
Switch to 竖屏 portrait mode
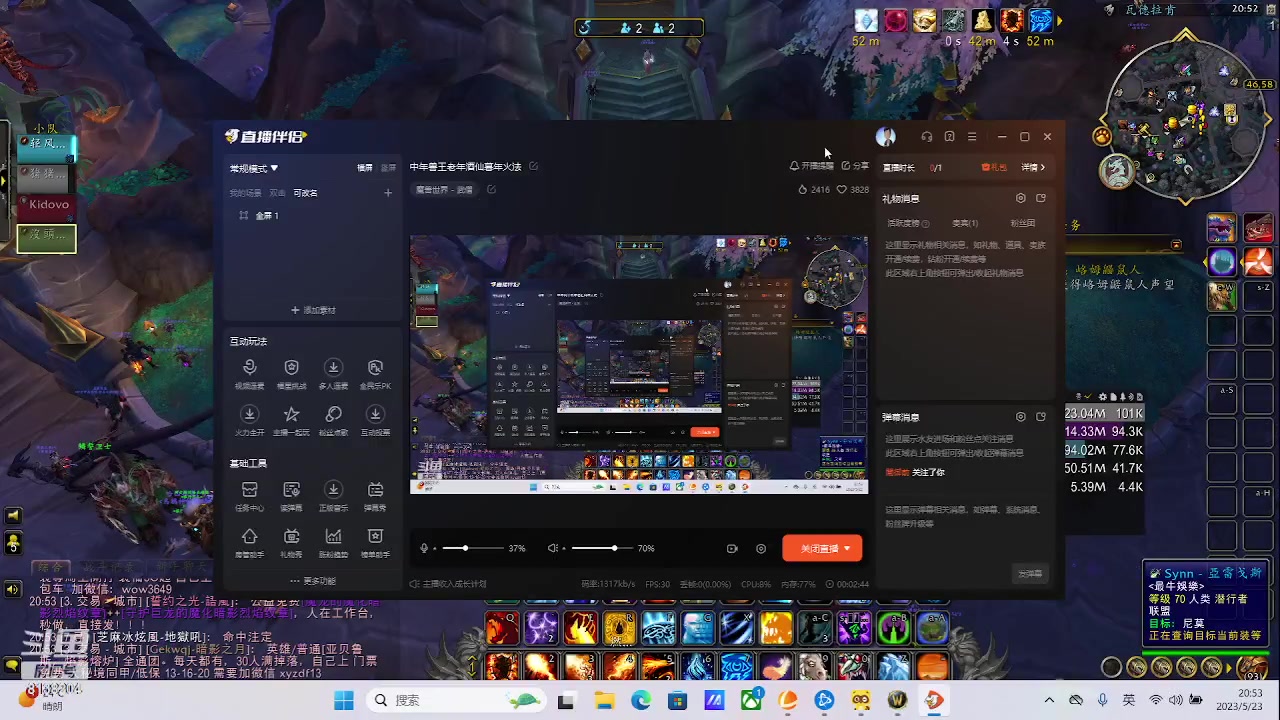[x=388, y=168]
